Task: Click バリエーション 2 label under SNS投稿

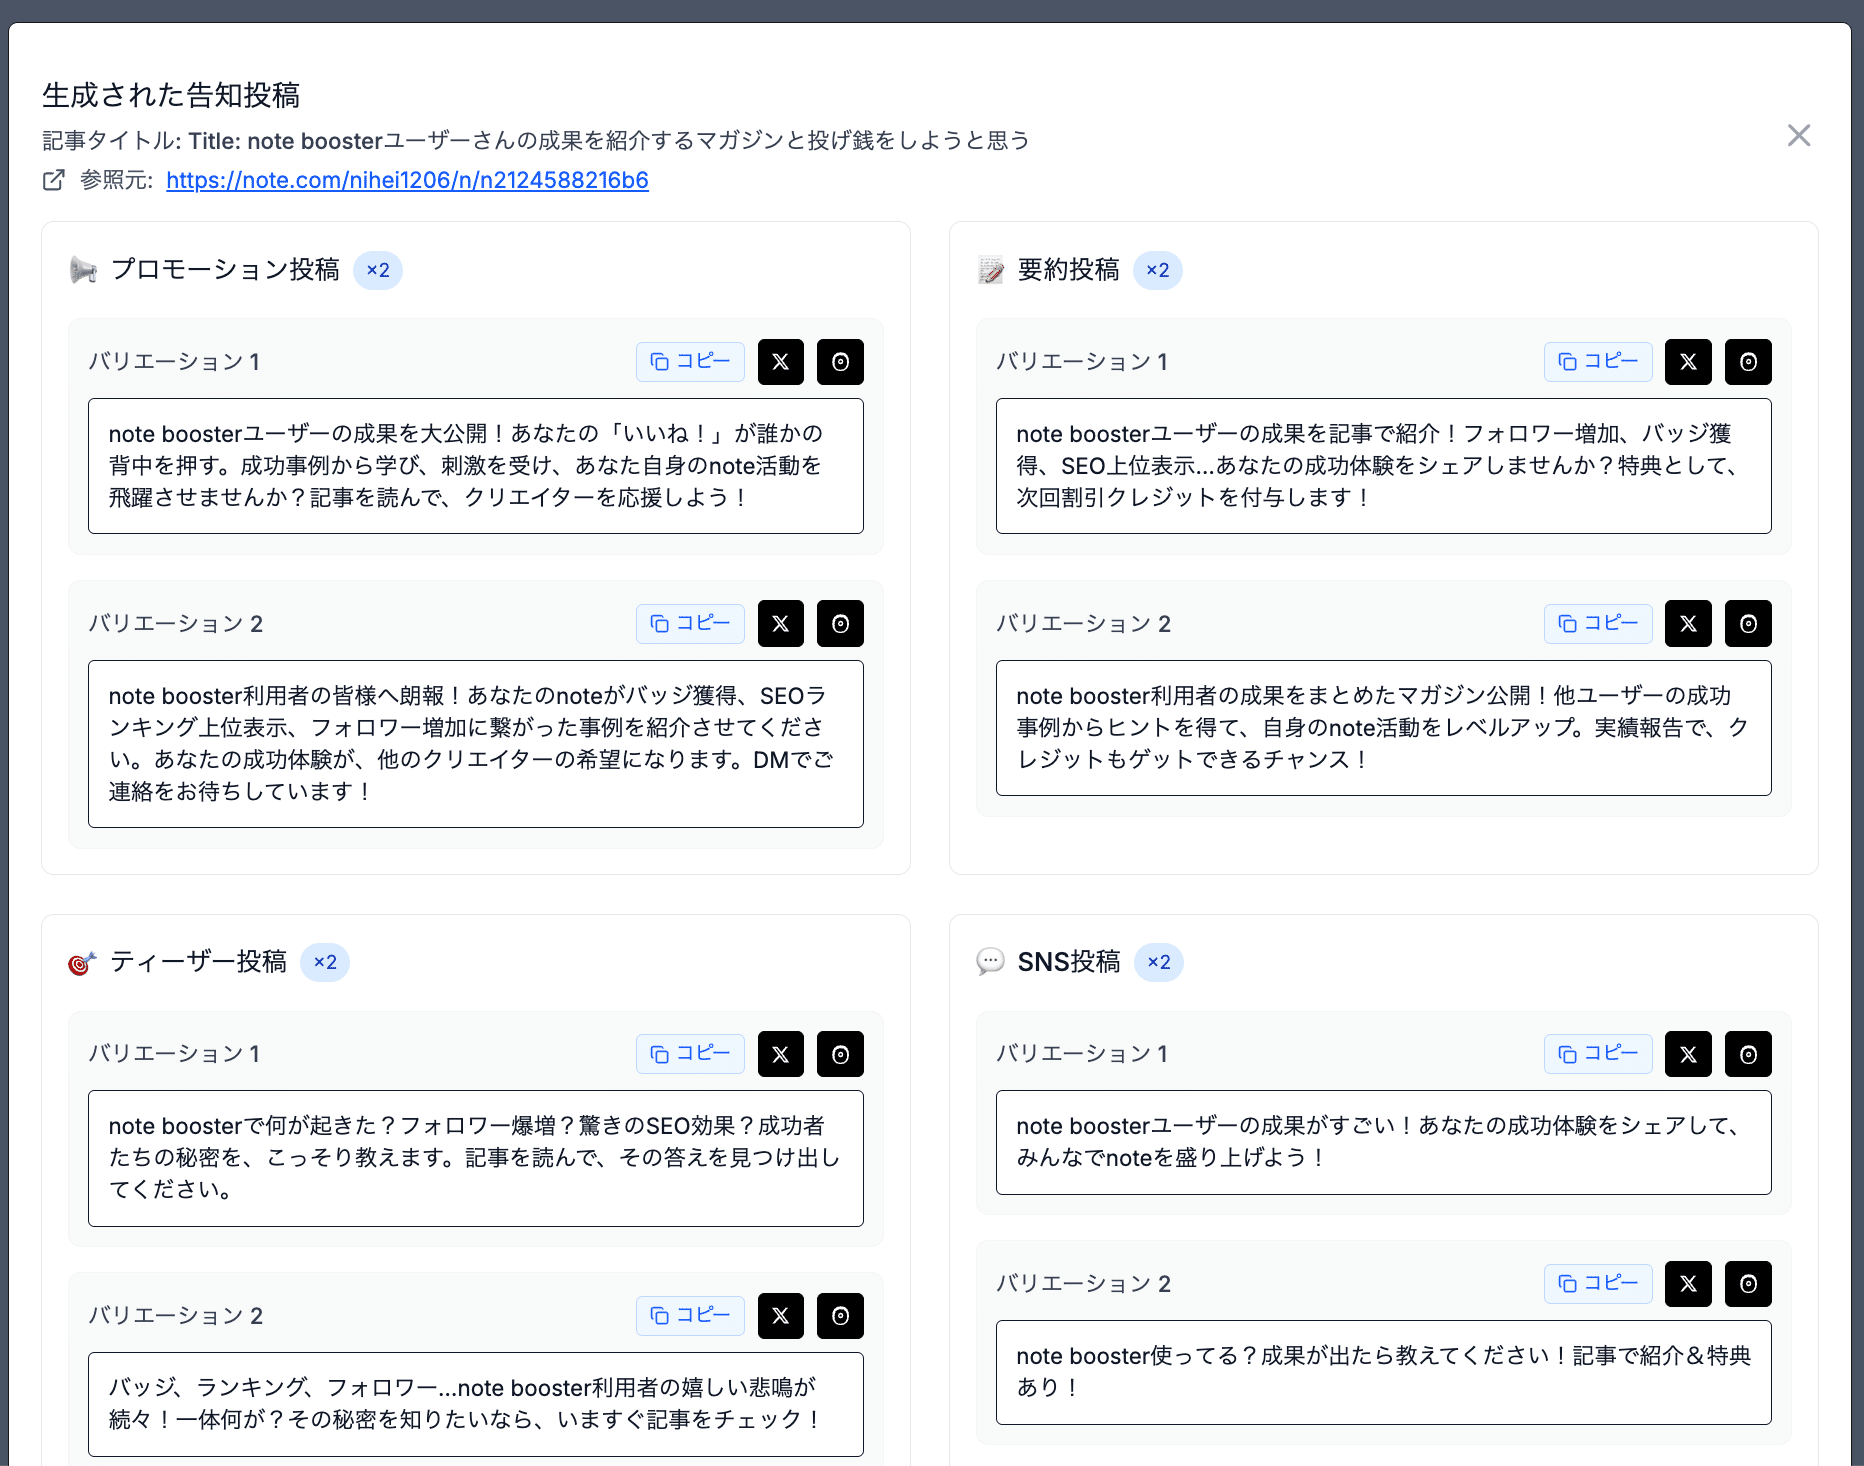Action: [x=1083, y=1284]
